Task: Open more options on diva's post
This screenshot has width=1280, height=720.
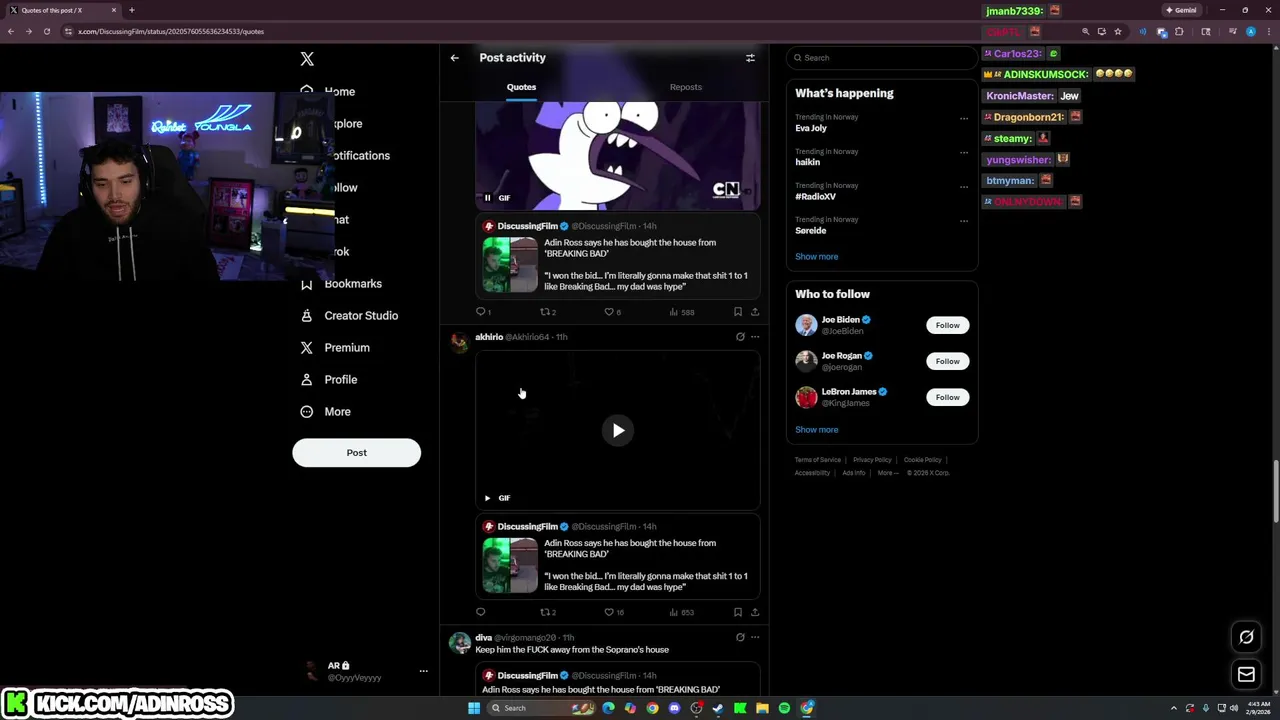Action: [x=755, y=637]
